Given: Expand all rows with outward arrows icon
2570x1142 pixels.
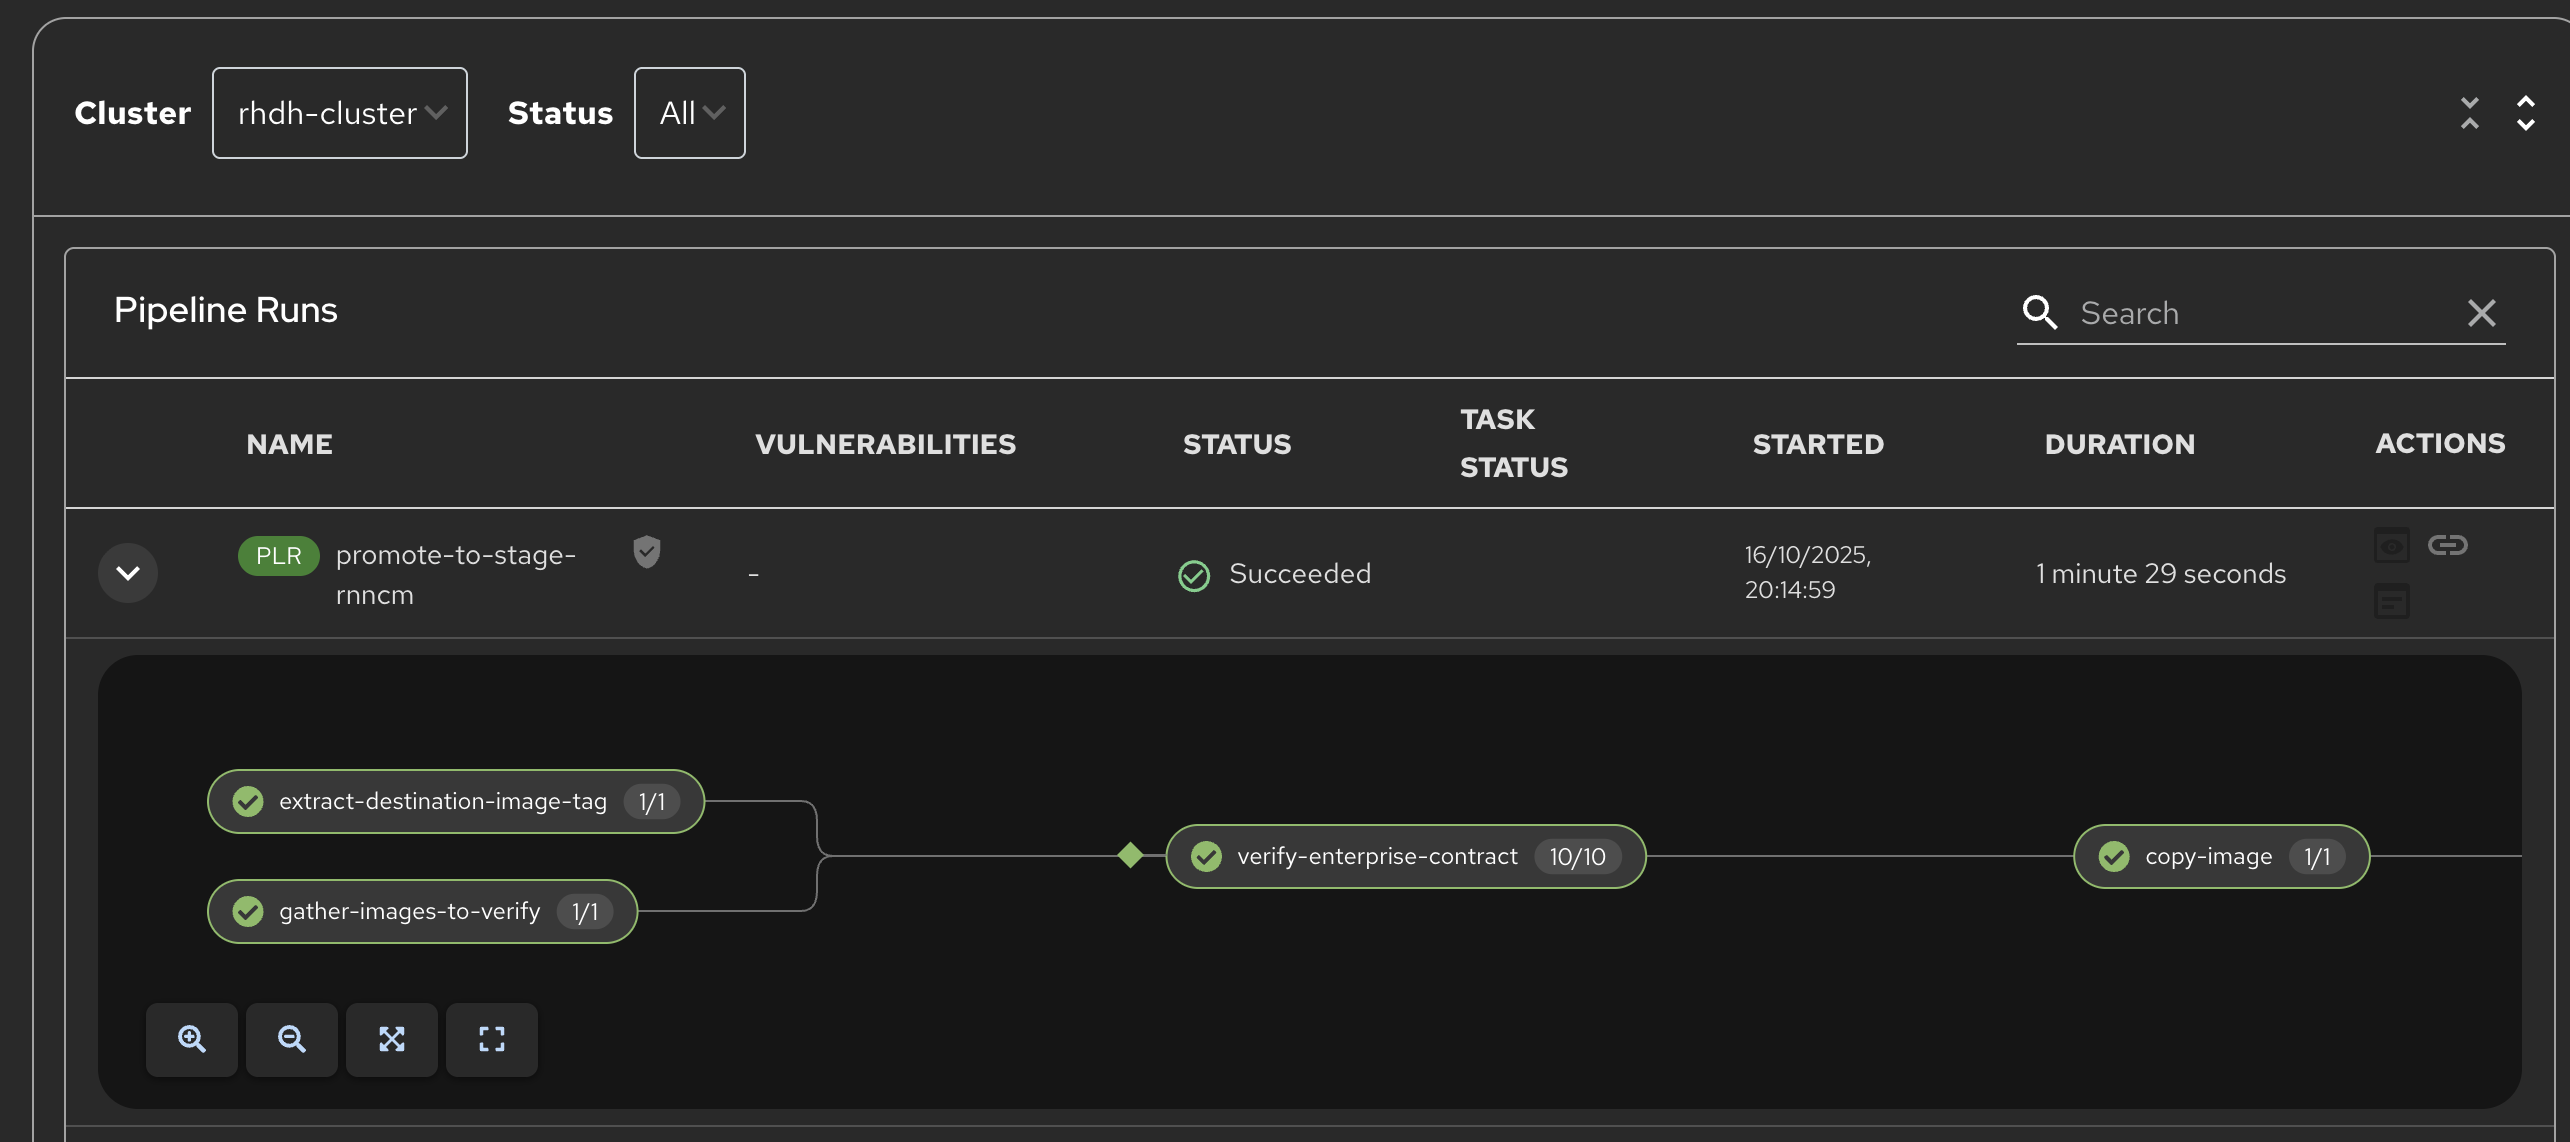Looking at the screenshot, I should [2526, 113].
